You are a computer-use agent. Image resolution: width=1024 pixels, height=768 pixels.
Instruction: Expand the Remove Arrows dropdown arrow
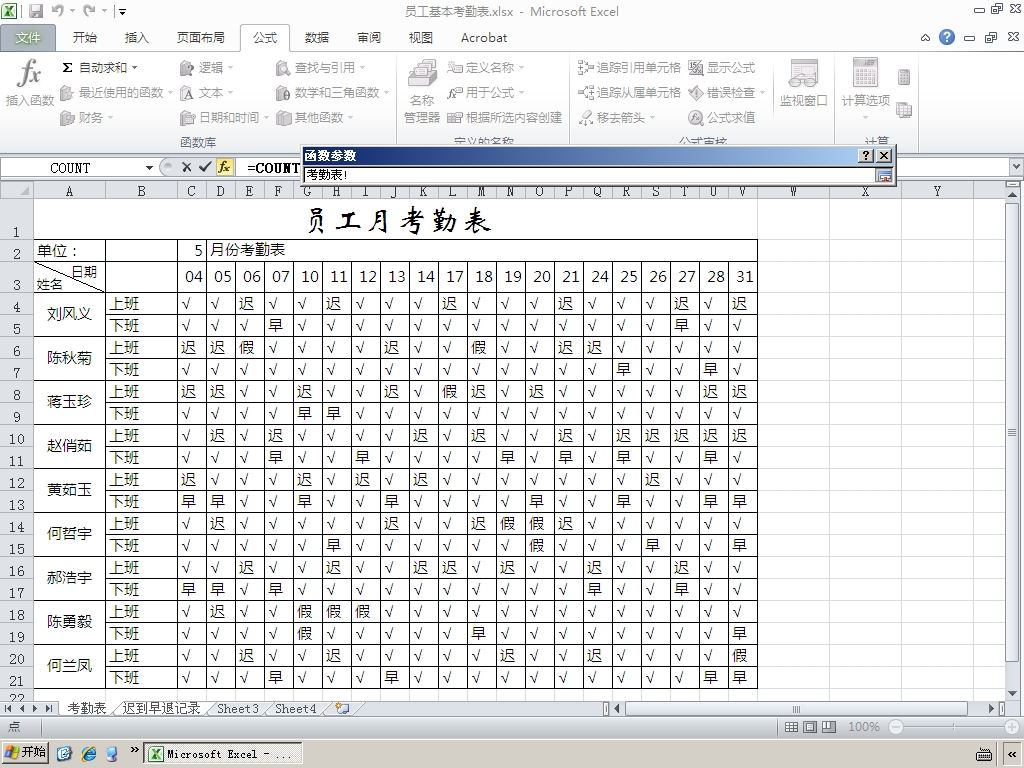coord(652,118)
